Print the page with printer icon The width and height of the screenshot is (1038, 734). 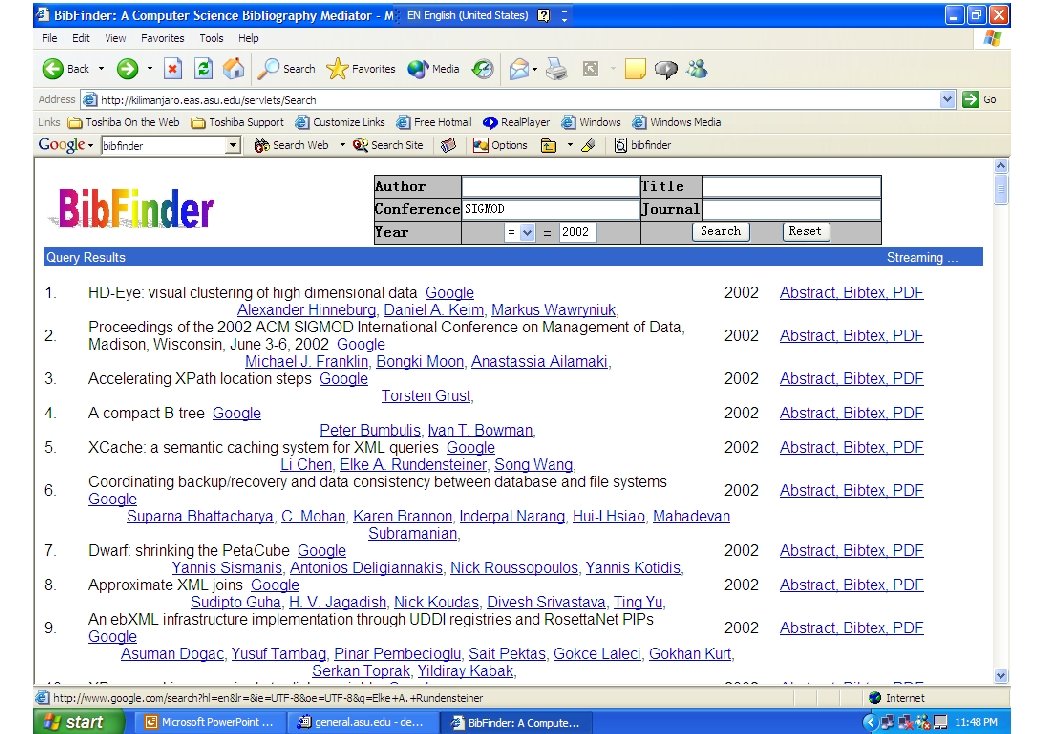(556, 69)
